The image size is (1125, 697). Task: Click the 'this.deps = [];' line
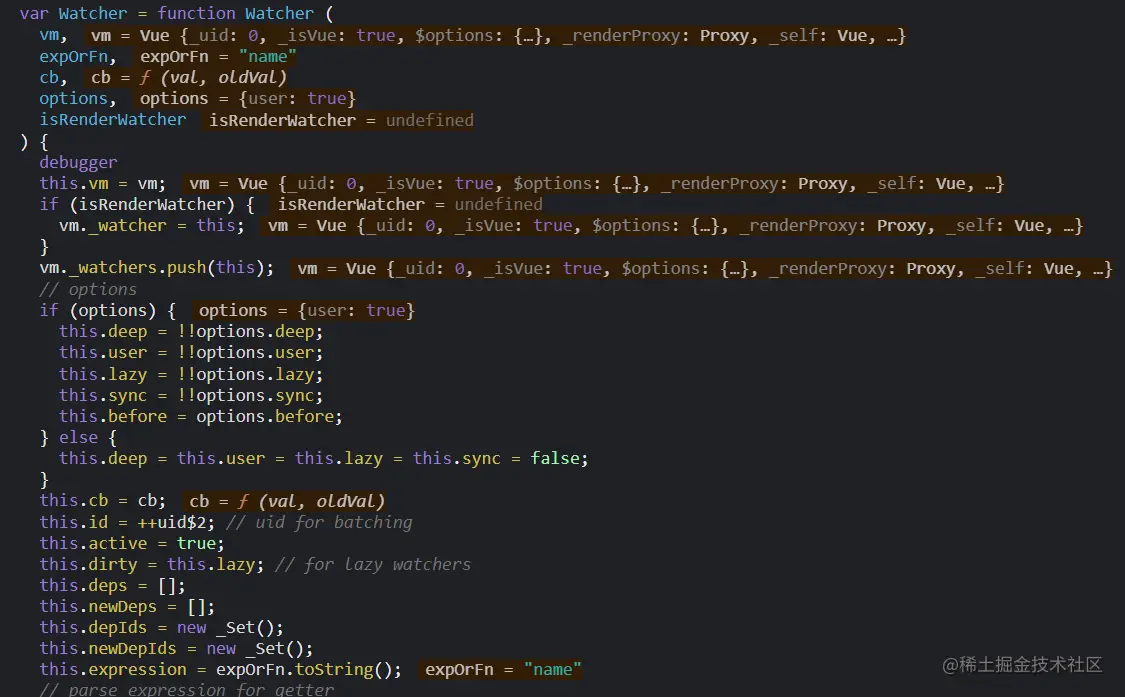coord(113,585)
